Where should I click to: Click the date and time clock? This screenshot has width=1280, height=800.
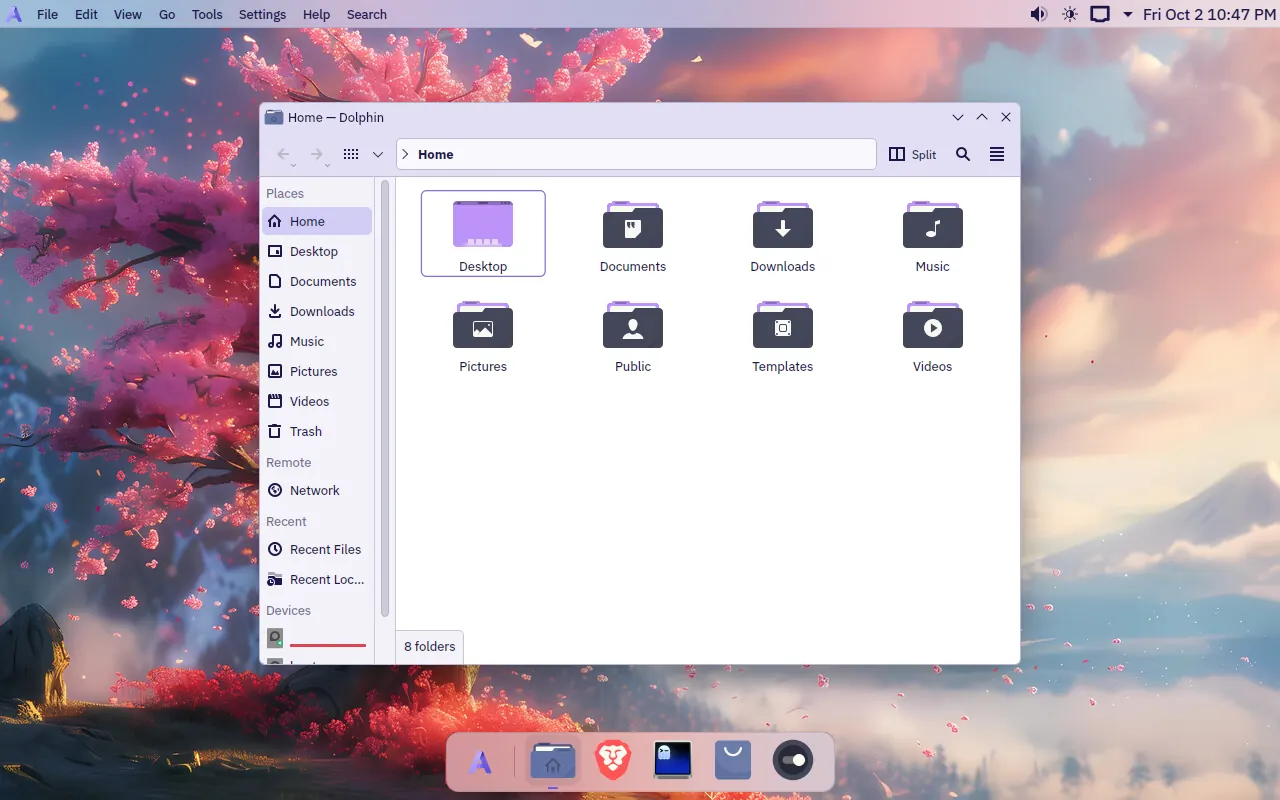pyautogui.click(x=1209, y=14)
